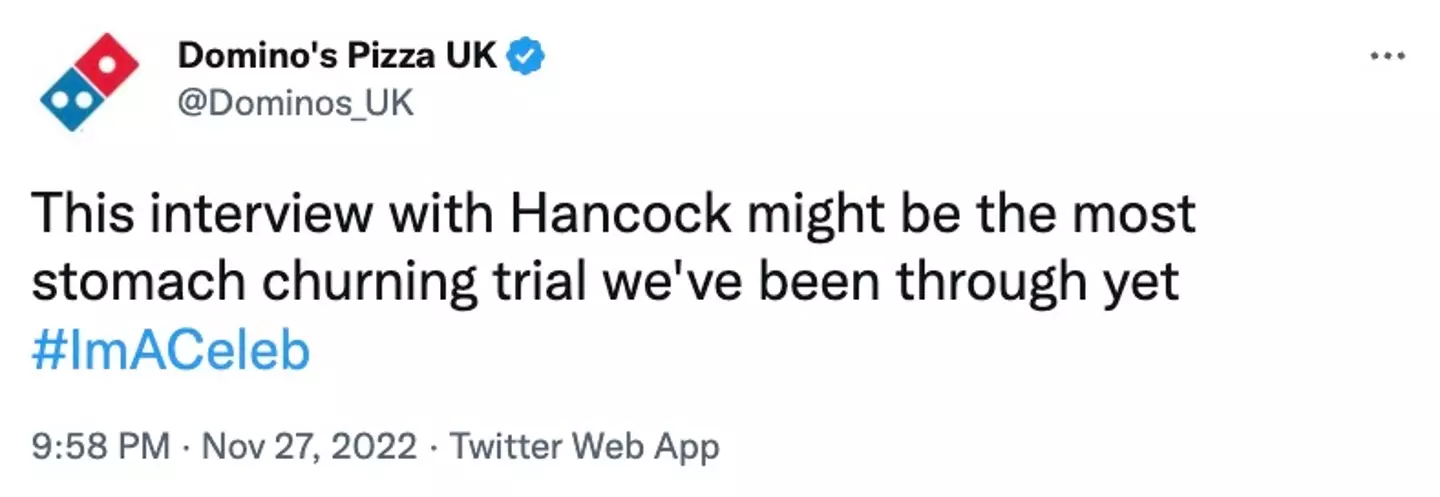Click the word through in the tweet
1440x497 pixels.
pos(989,285)
